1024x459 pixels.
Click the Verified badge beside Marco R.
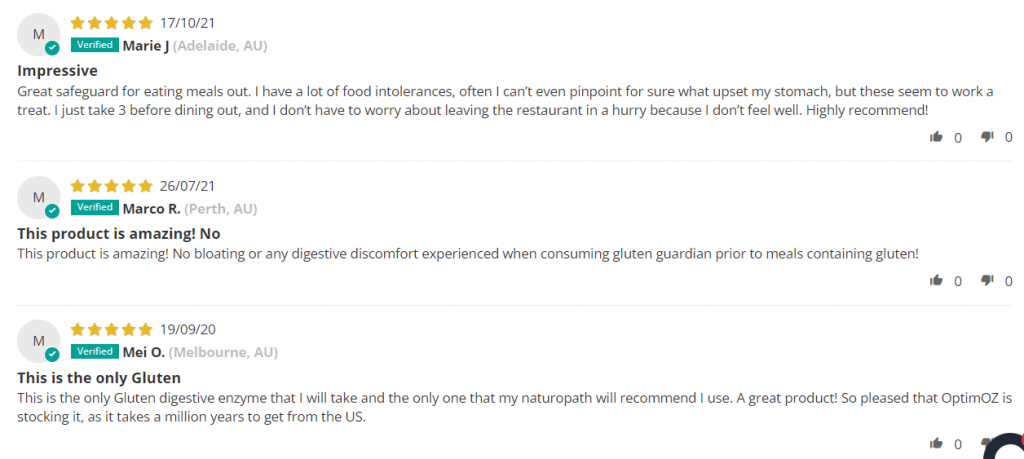click(95, 208)
